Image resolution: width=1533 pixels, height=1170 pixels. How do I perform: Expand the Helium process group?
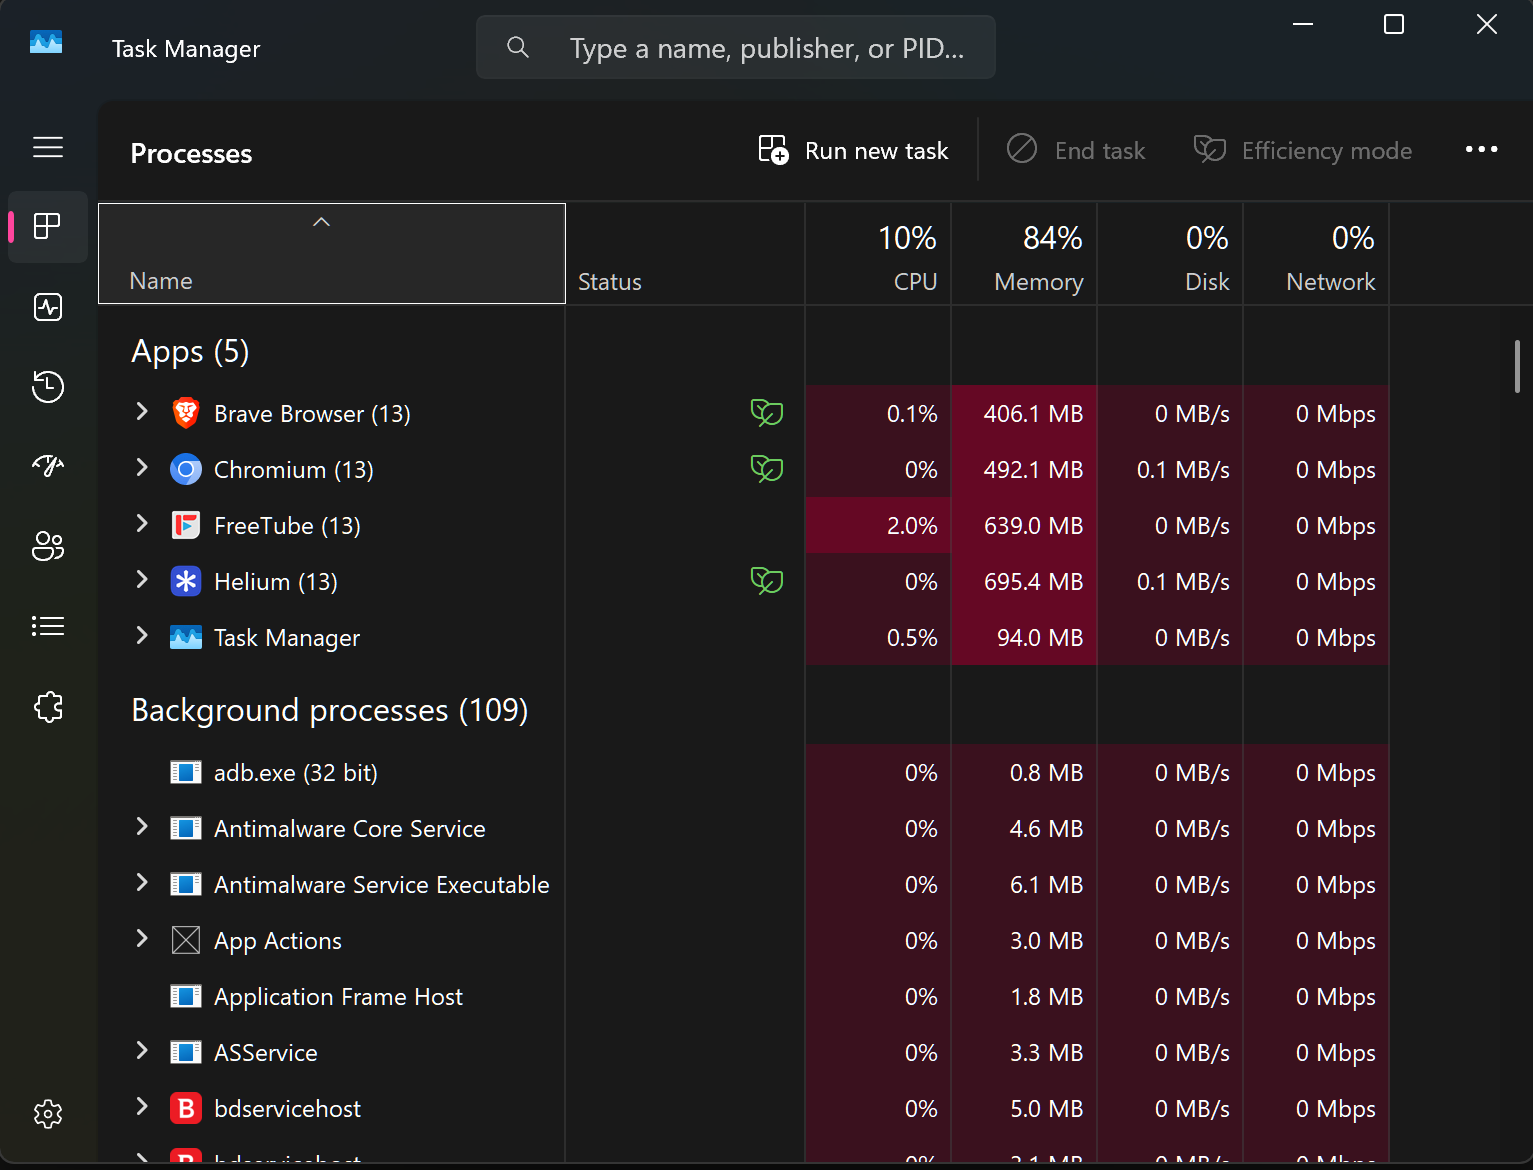tap(142, 579)
